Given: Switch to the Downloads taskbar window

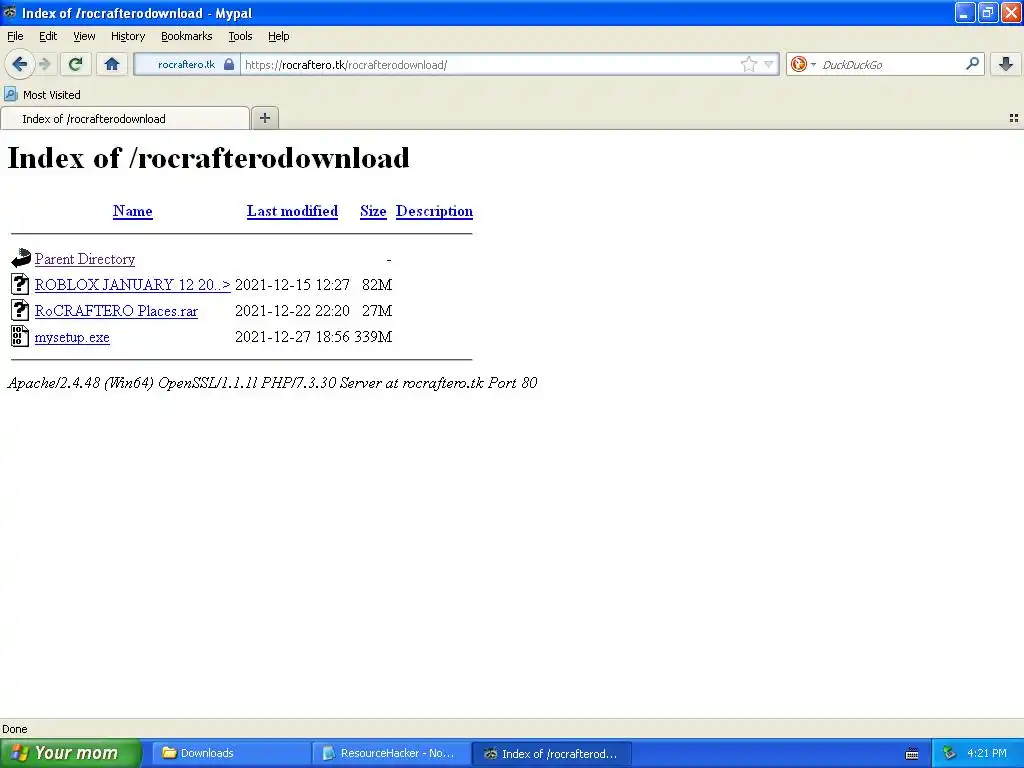Looking at the screenshot, I should (x=232, y=753).
